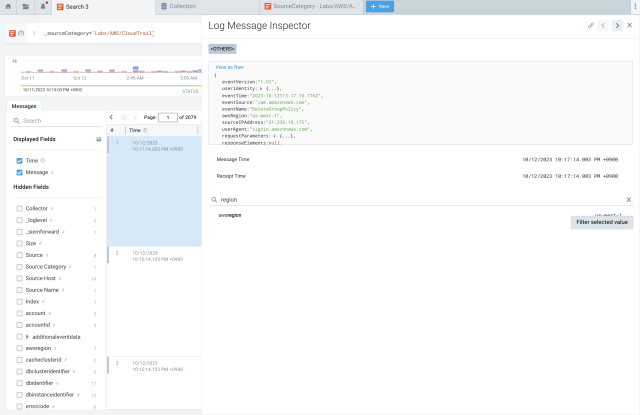Click Filter selected value button
The image size is (640, 415).
coord(602,222)
